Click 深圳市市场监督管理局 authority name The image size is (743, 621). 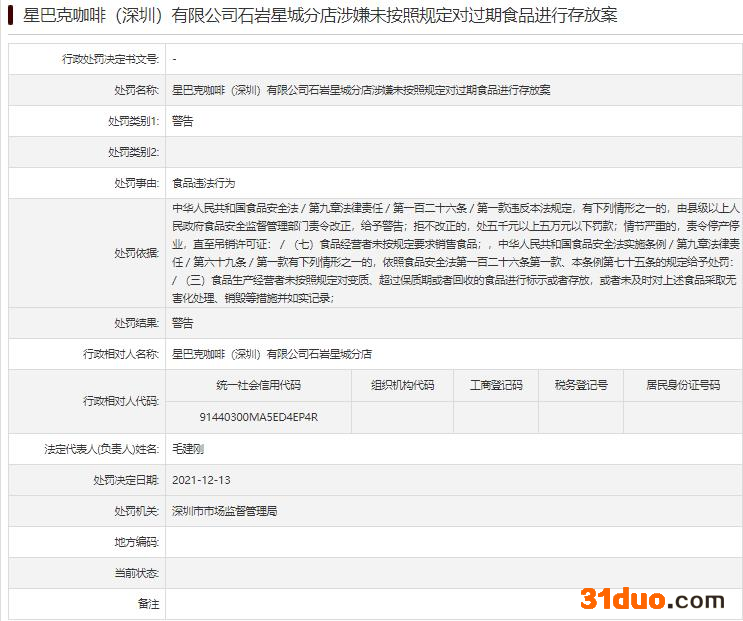(224, 511)
